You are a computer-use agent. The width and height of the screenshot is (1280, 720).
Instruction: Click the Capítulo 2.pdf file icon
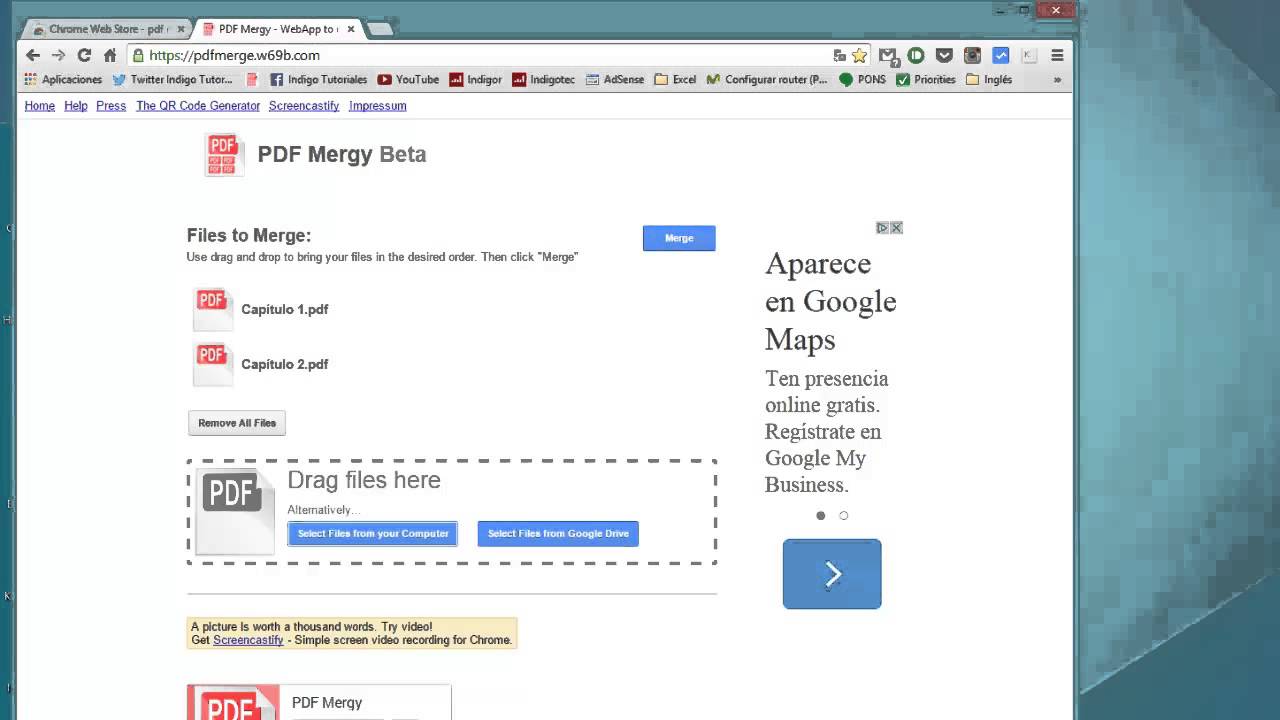[213, 364]
